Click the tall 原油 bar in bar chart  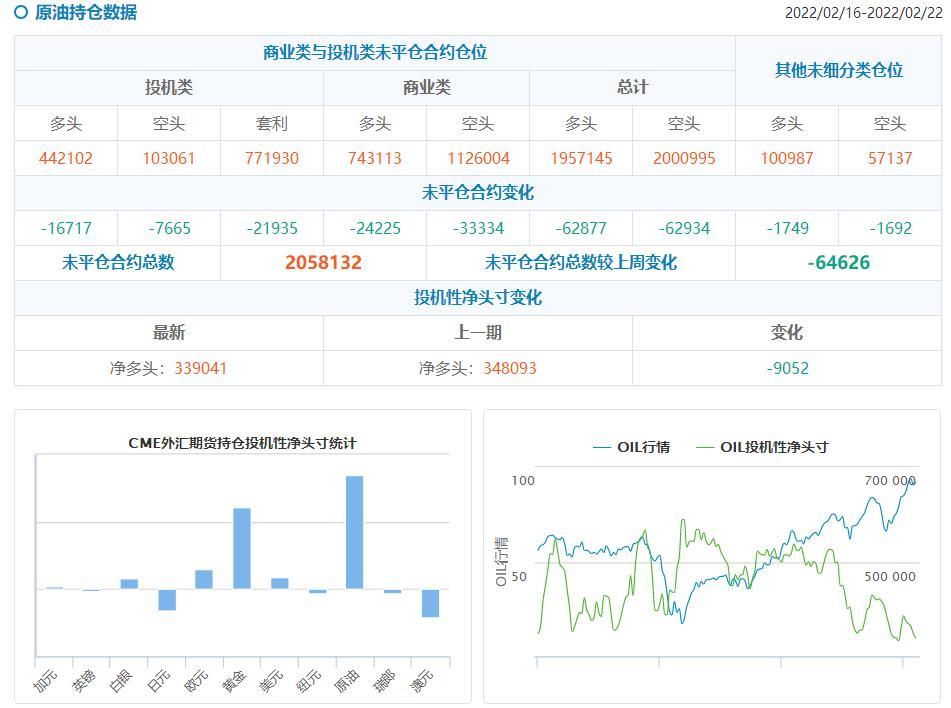[354, 532]
